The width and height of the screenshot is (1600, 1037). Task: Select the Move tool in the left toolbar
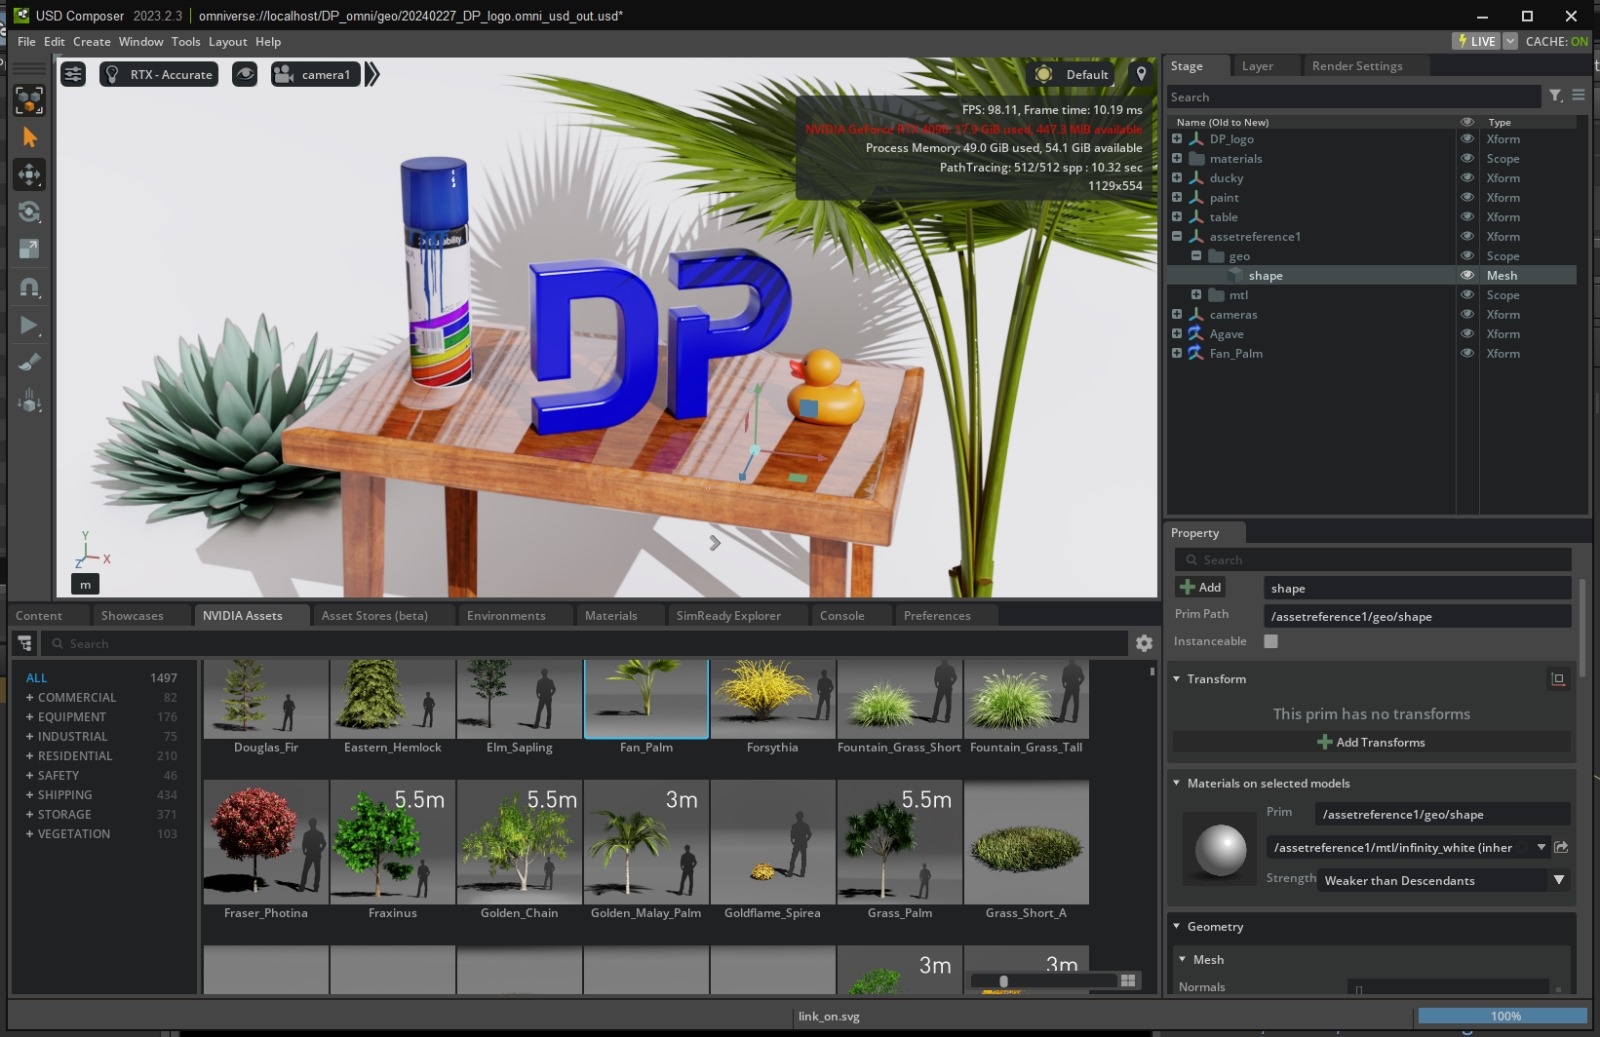(x=29, y=174)
